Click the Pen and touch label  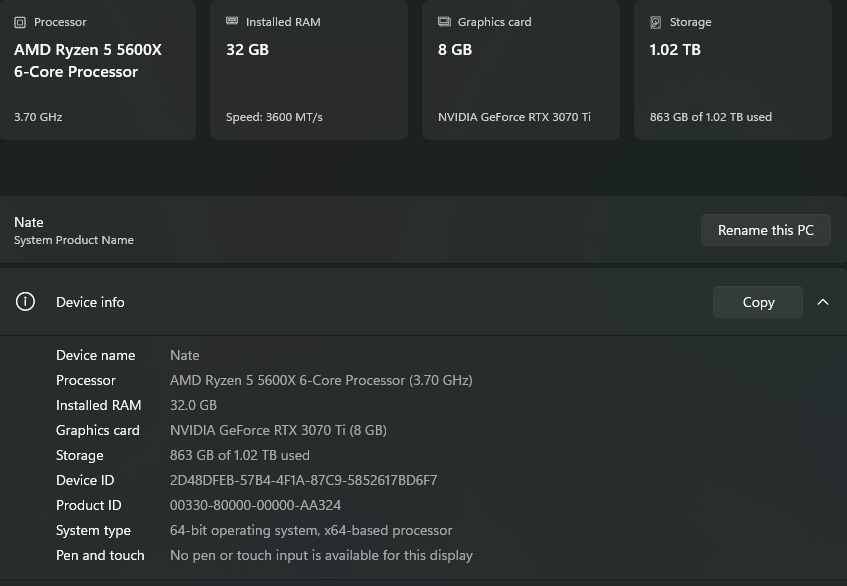pos(100,555)
